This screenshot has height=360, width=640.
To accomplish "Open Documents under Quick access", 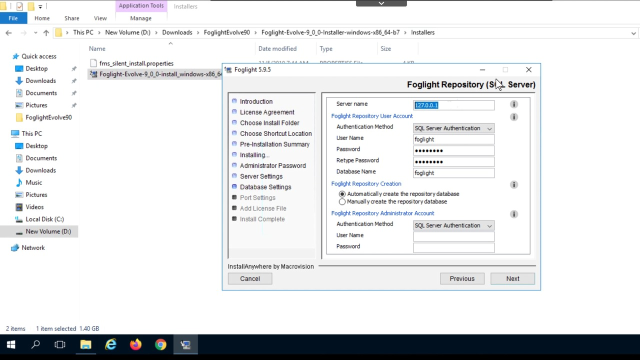I will (x=41, y=93).
